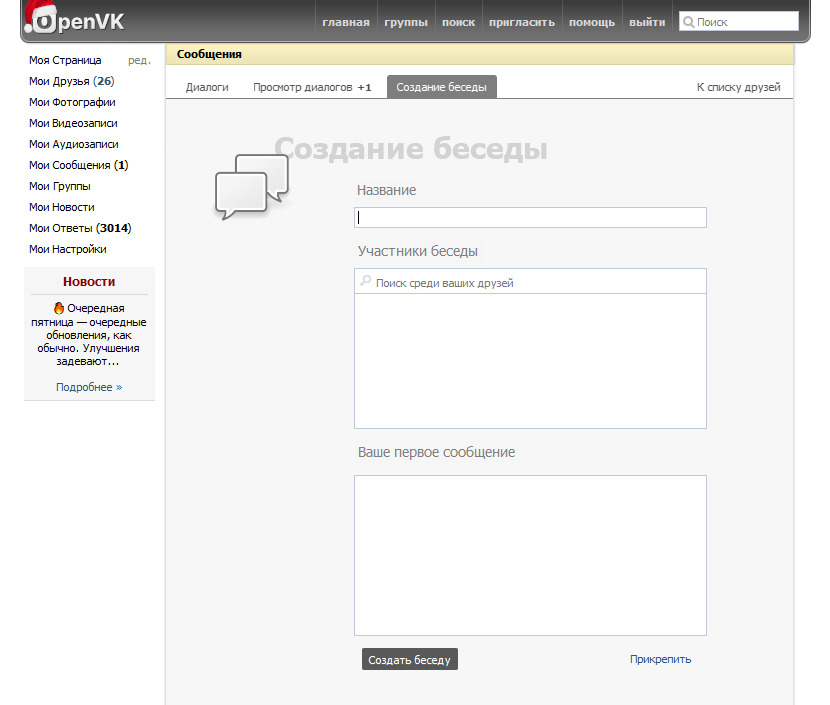Click the chat bubbles conversation icon
The height and width of the screenshot is (705, 830).
tap(251, 186)
